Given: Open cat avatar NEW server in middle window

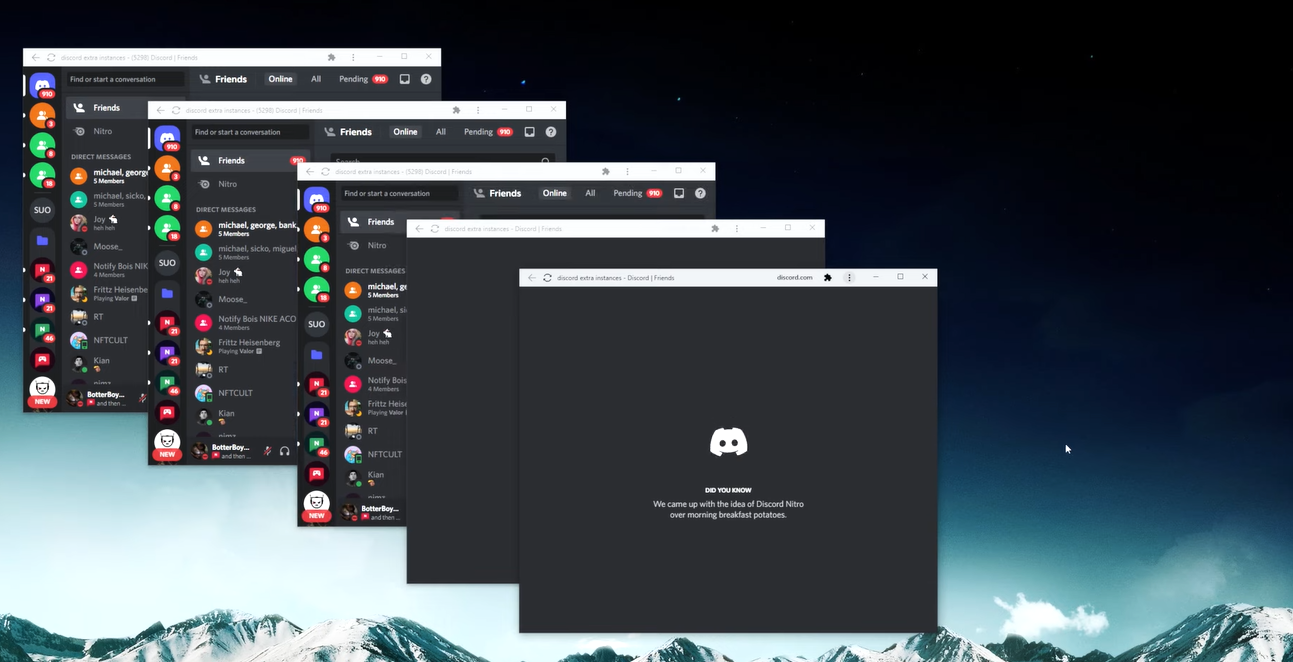Looking at the screenshot, I should point(316,503).
